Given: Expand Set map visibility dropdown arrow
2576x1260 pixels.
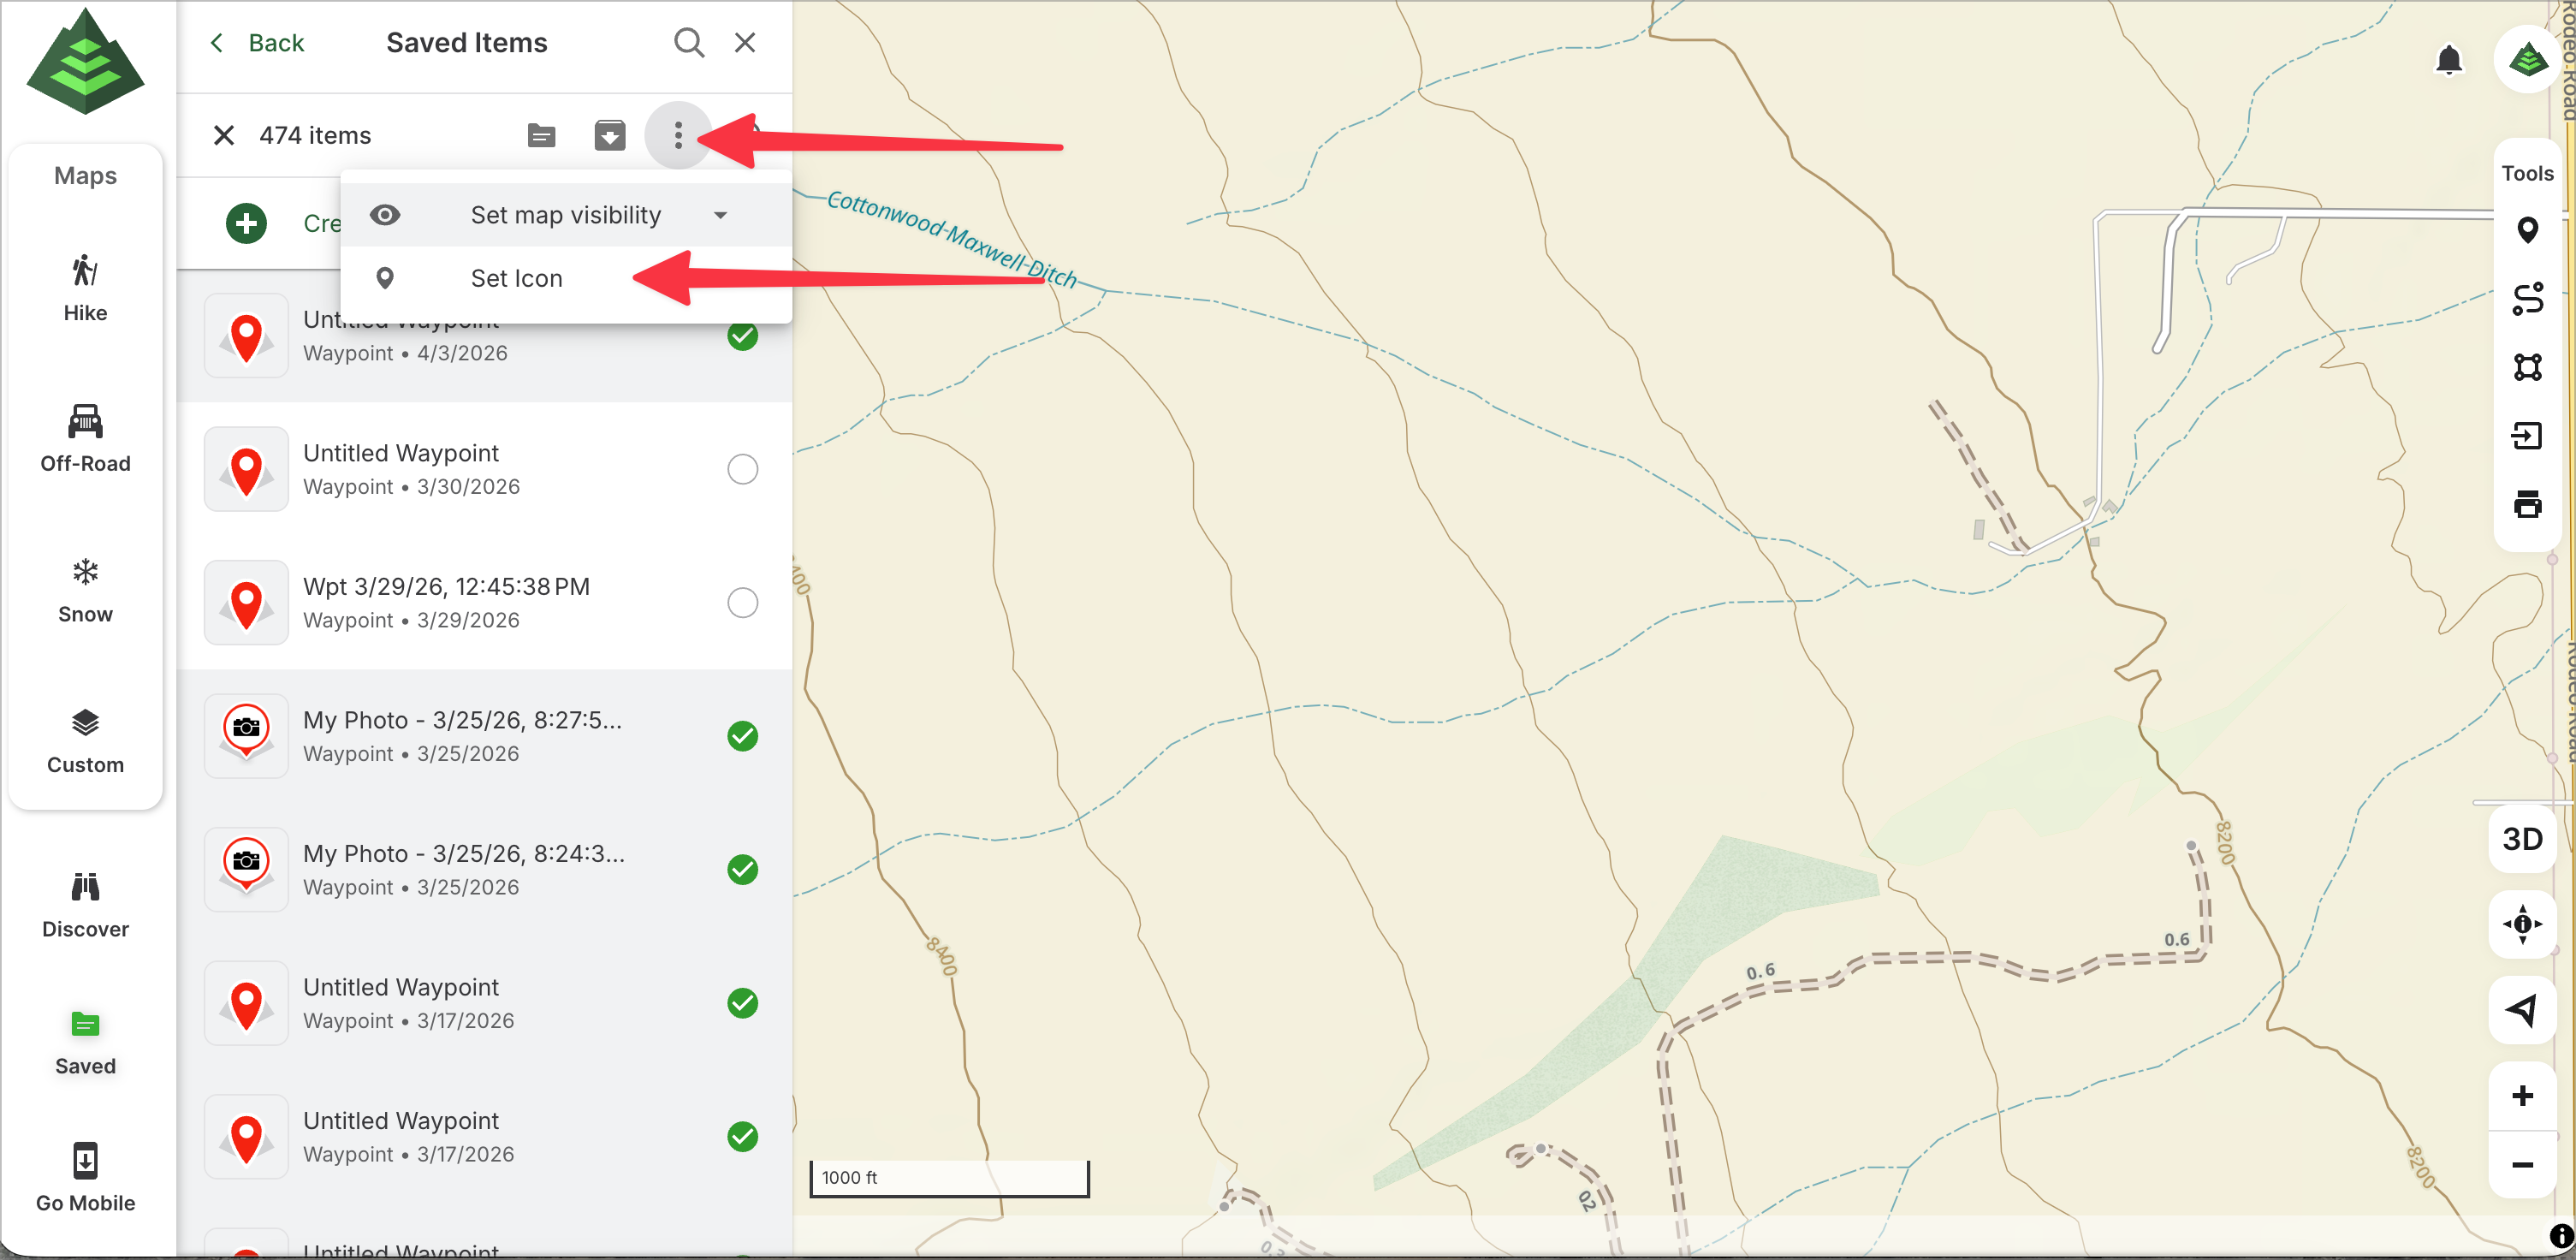Looking at the screenshot, I should click(720, 215).
